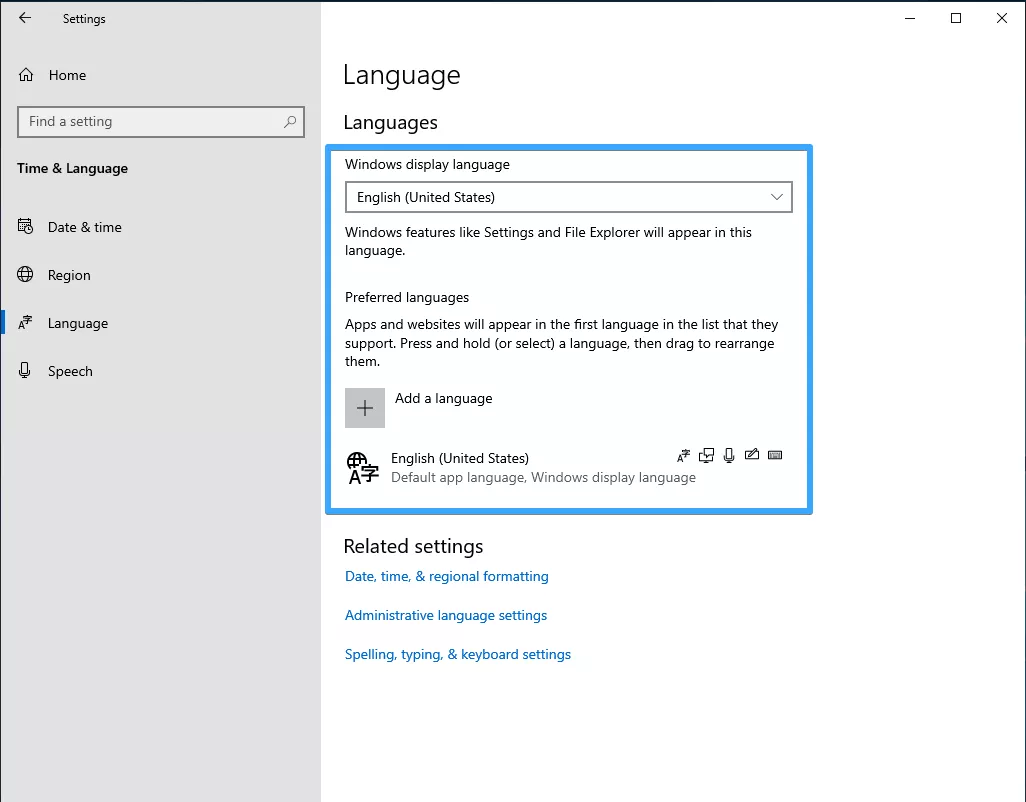Open Date, time, & regional formatting link
Screen dimensions: 1026x802
click(447, 576)
